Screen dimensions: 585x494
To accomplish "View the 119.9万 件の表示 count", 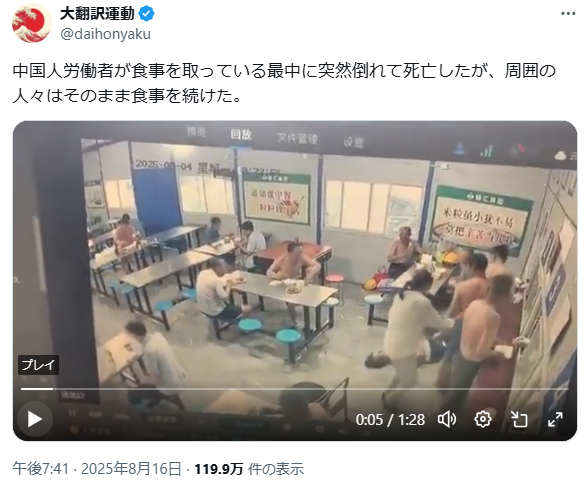I will 249,469.
